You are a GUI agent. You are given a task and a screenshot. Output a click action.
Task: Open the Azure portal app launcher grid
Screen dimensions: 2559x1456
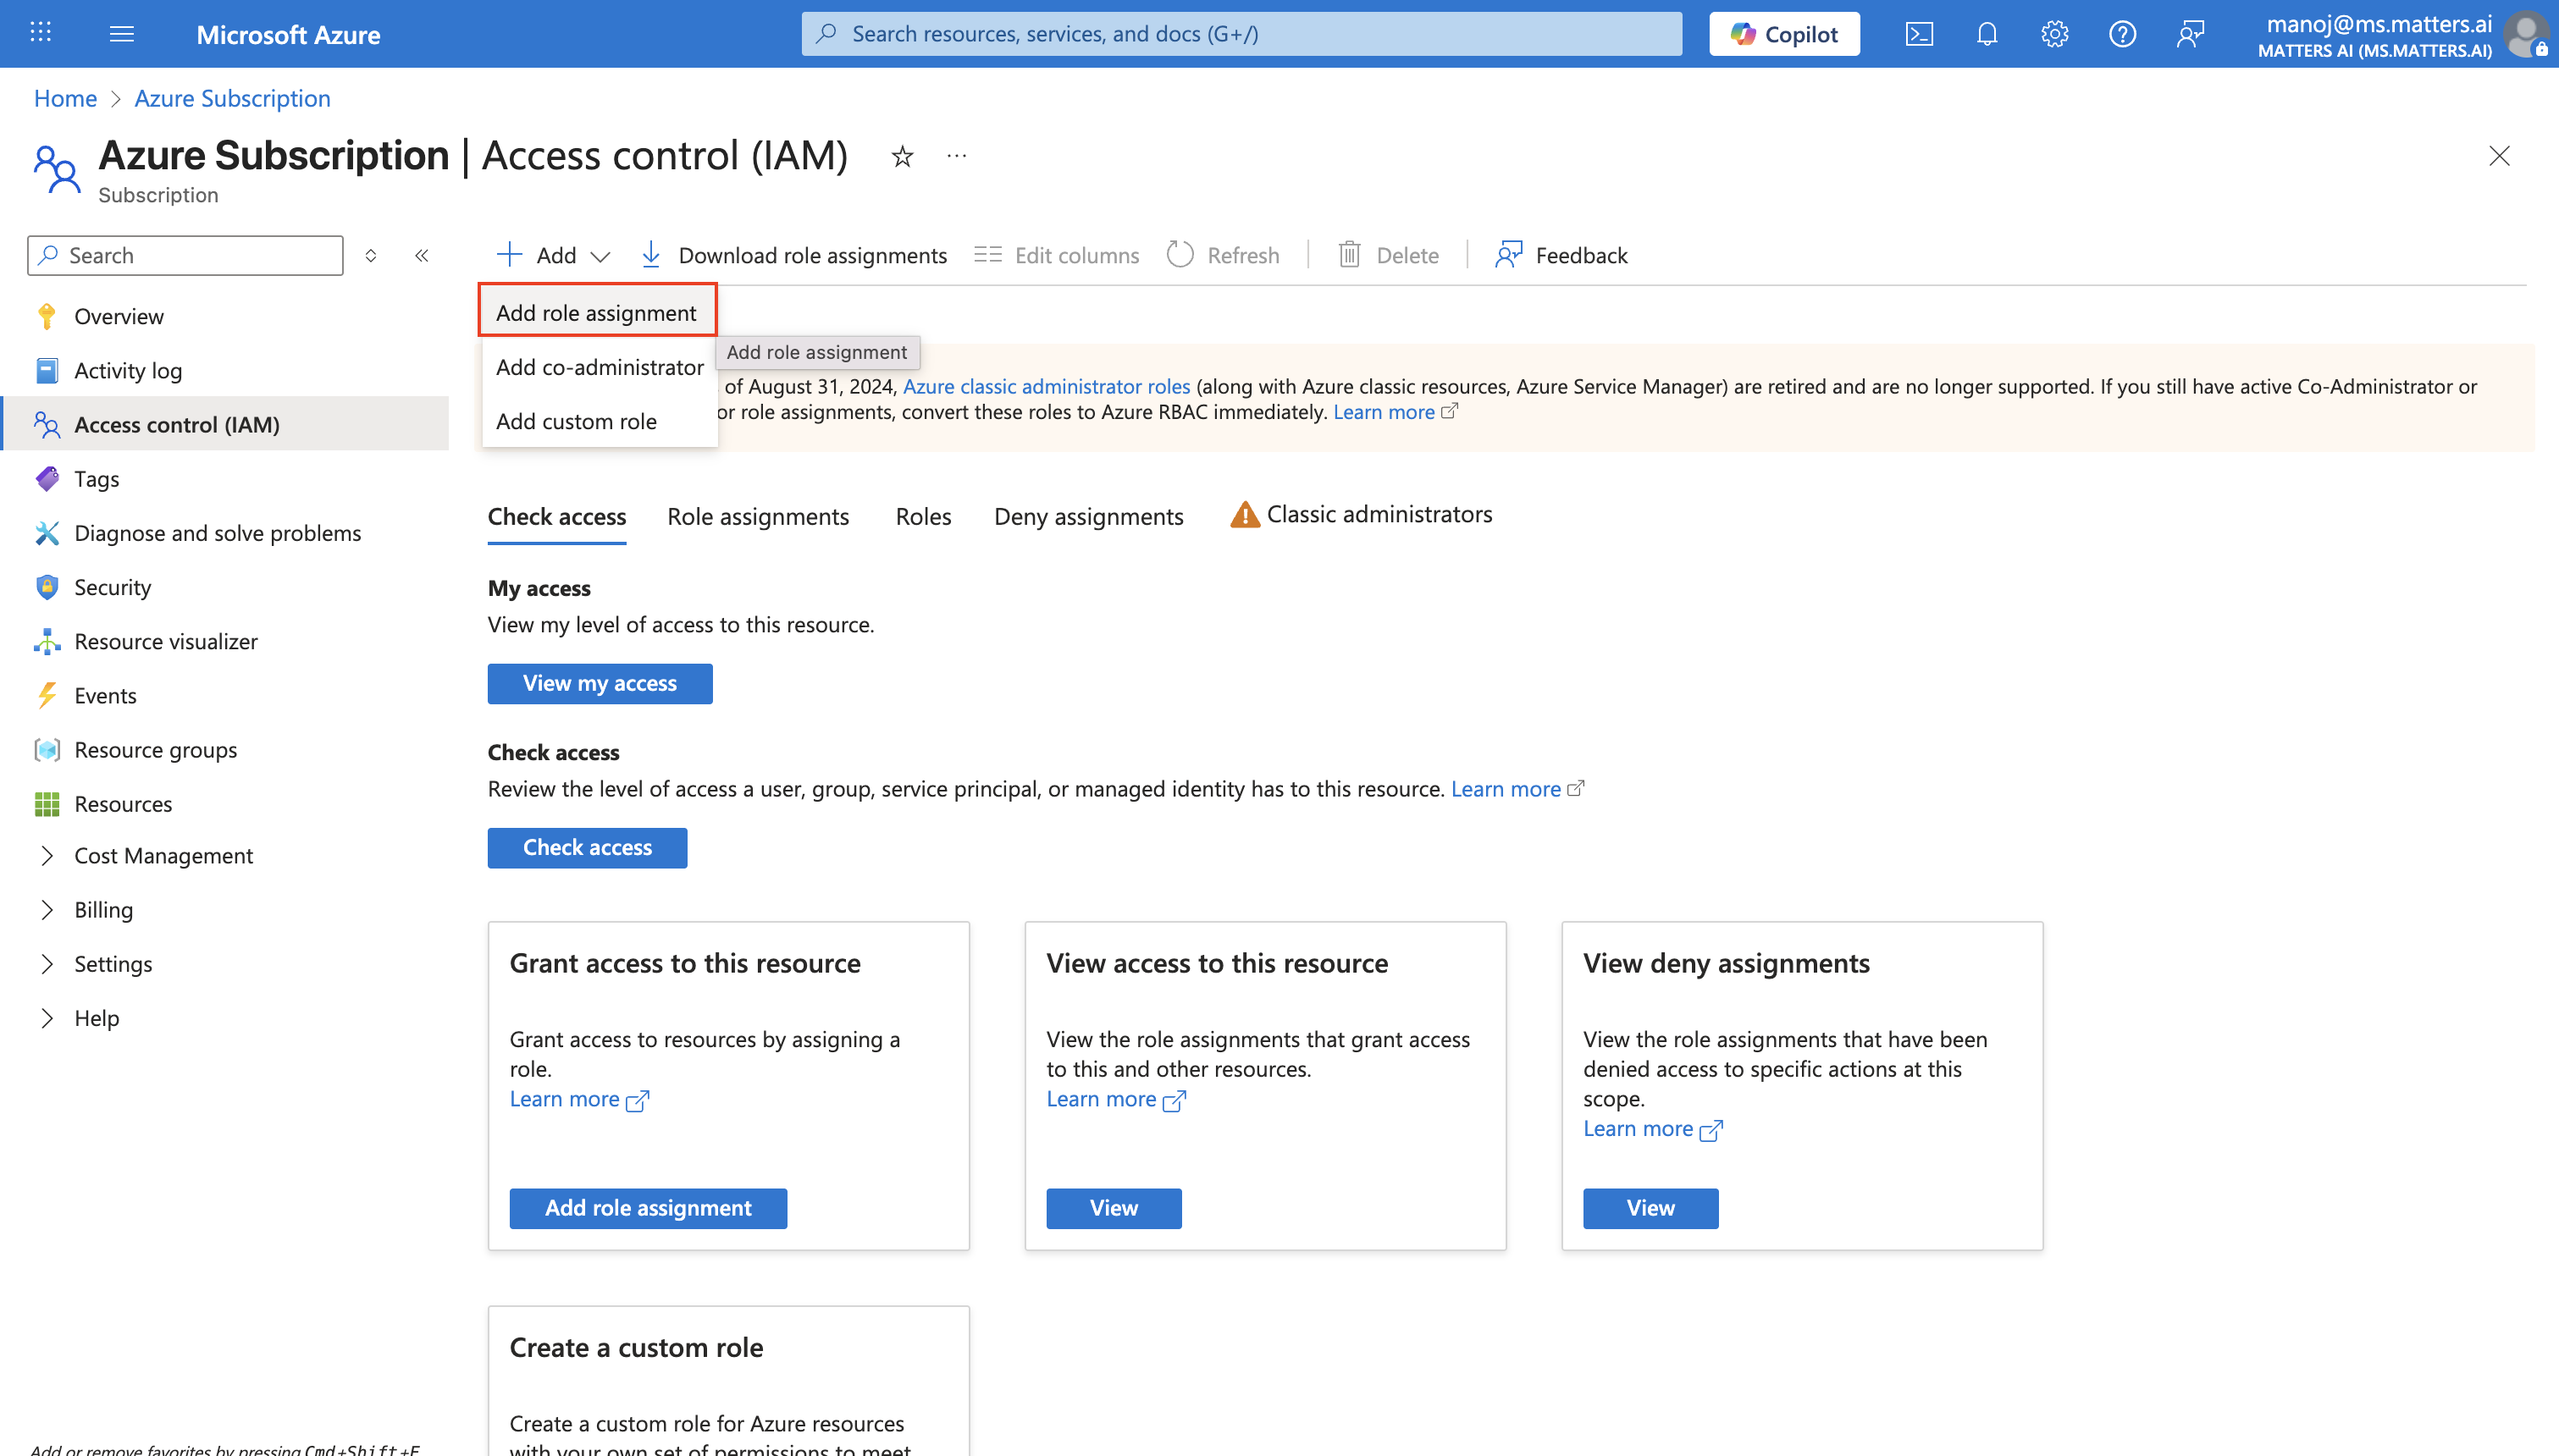[41, 33]
